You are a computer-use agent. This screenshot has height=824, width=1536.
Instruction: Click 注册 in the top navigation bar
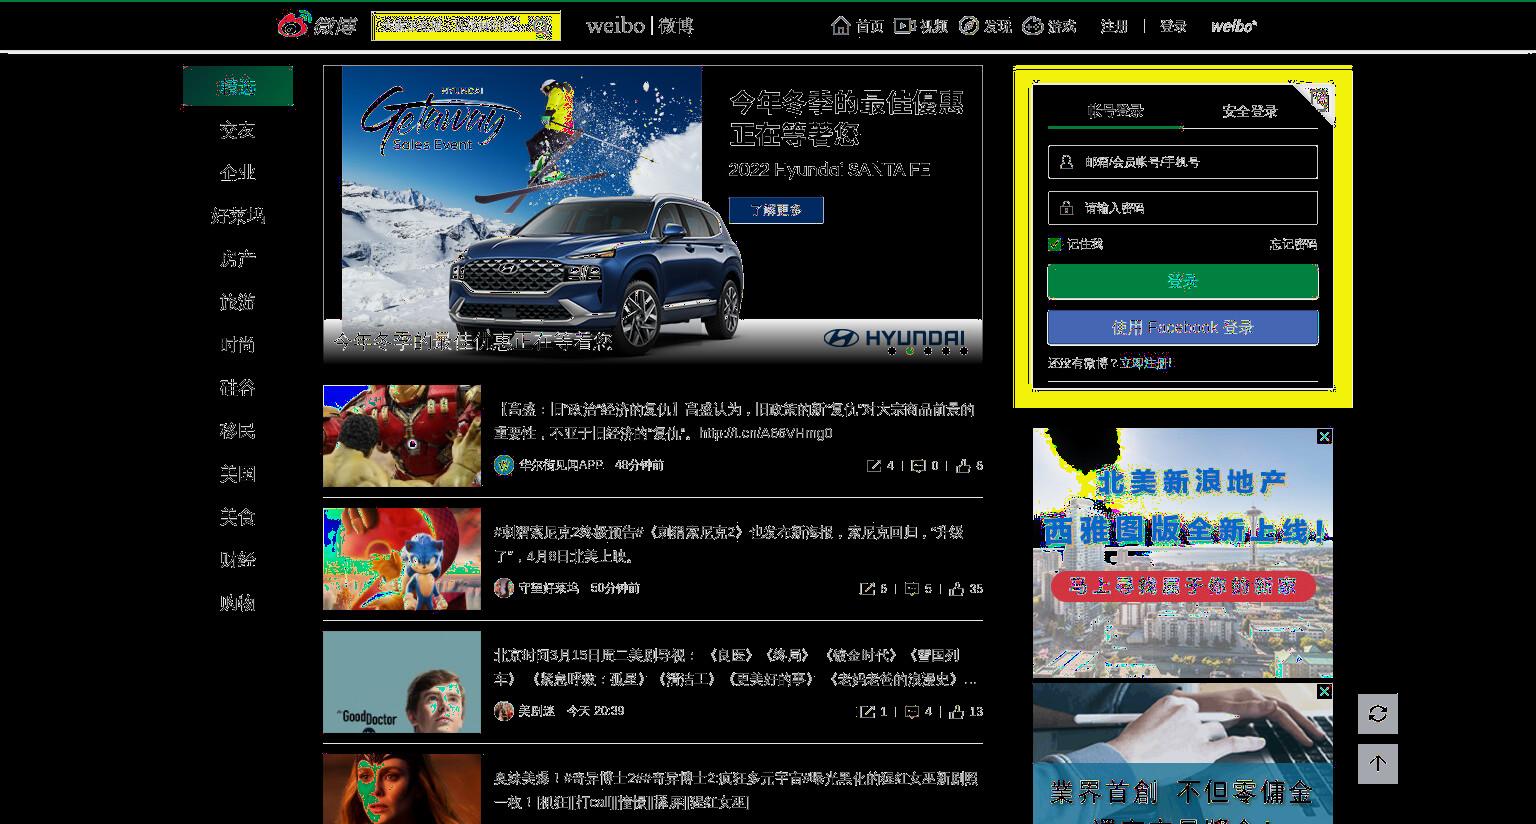(1114, 26)
